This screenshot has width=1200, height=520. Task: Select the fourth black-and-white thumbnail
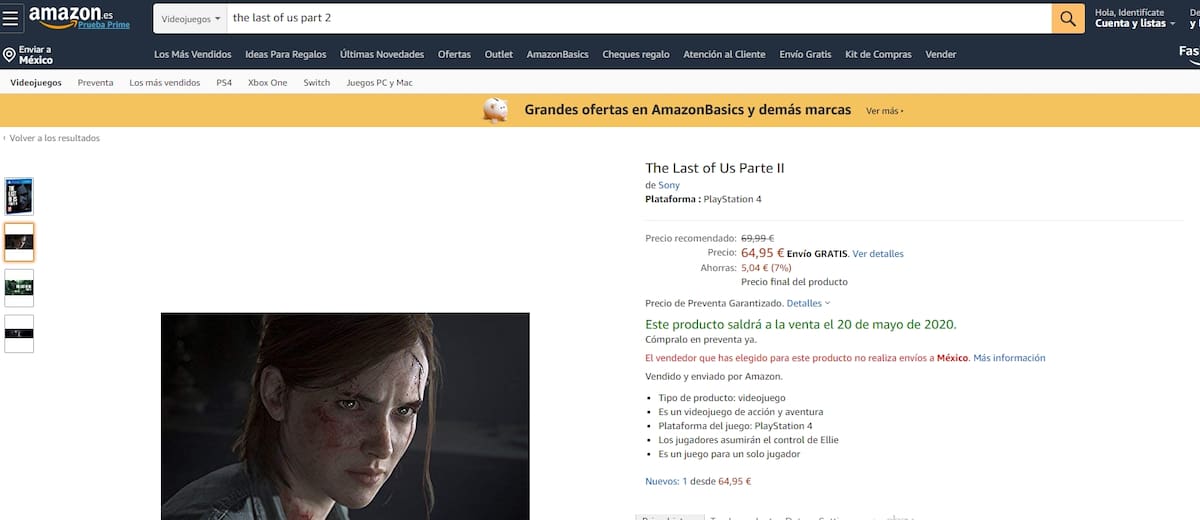coord(19,334)
